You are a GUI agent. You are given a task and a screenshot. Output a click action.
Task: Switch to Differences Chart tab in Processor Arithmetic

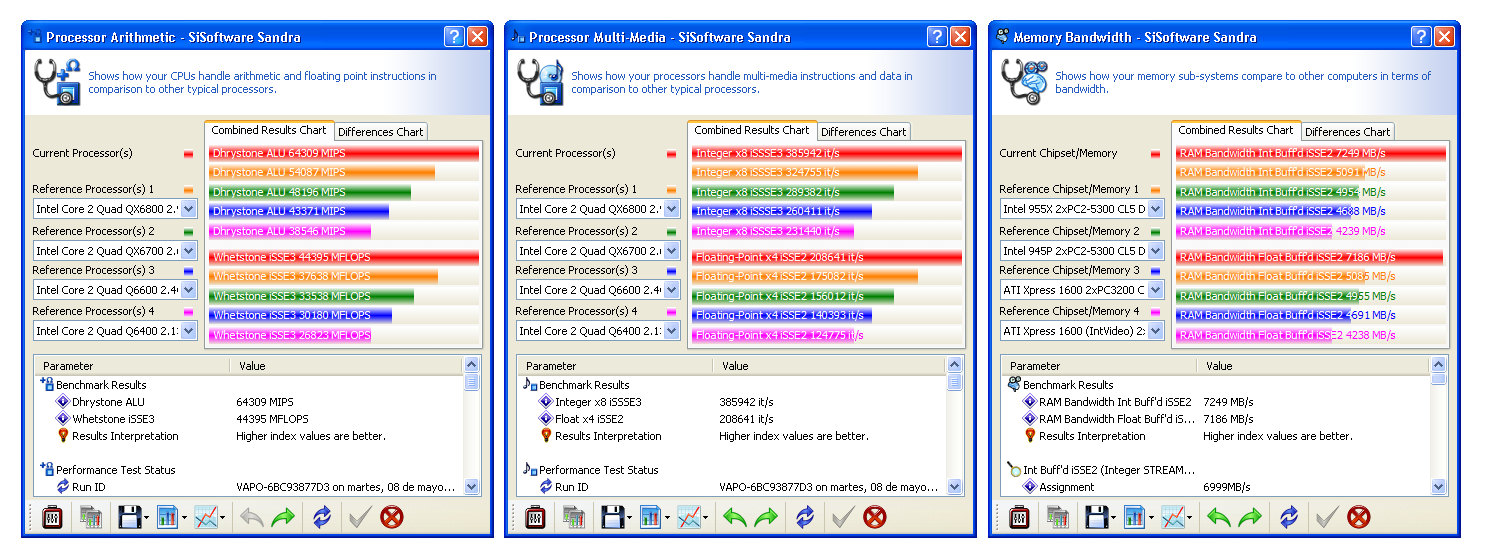(x=380, y=132)
